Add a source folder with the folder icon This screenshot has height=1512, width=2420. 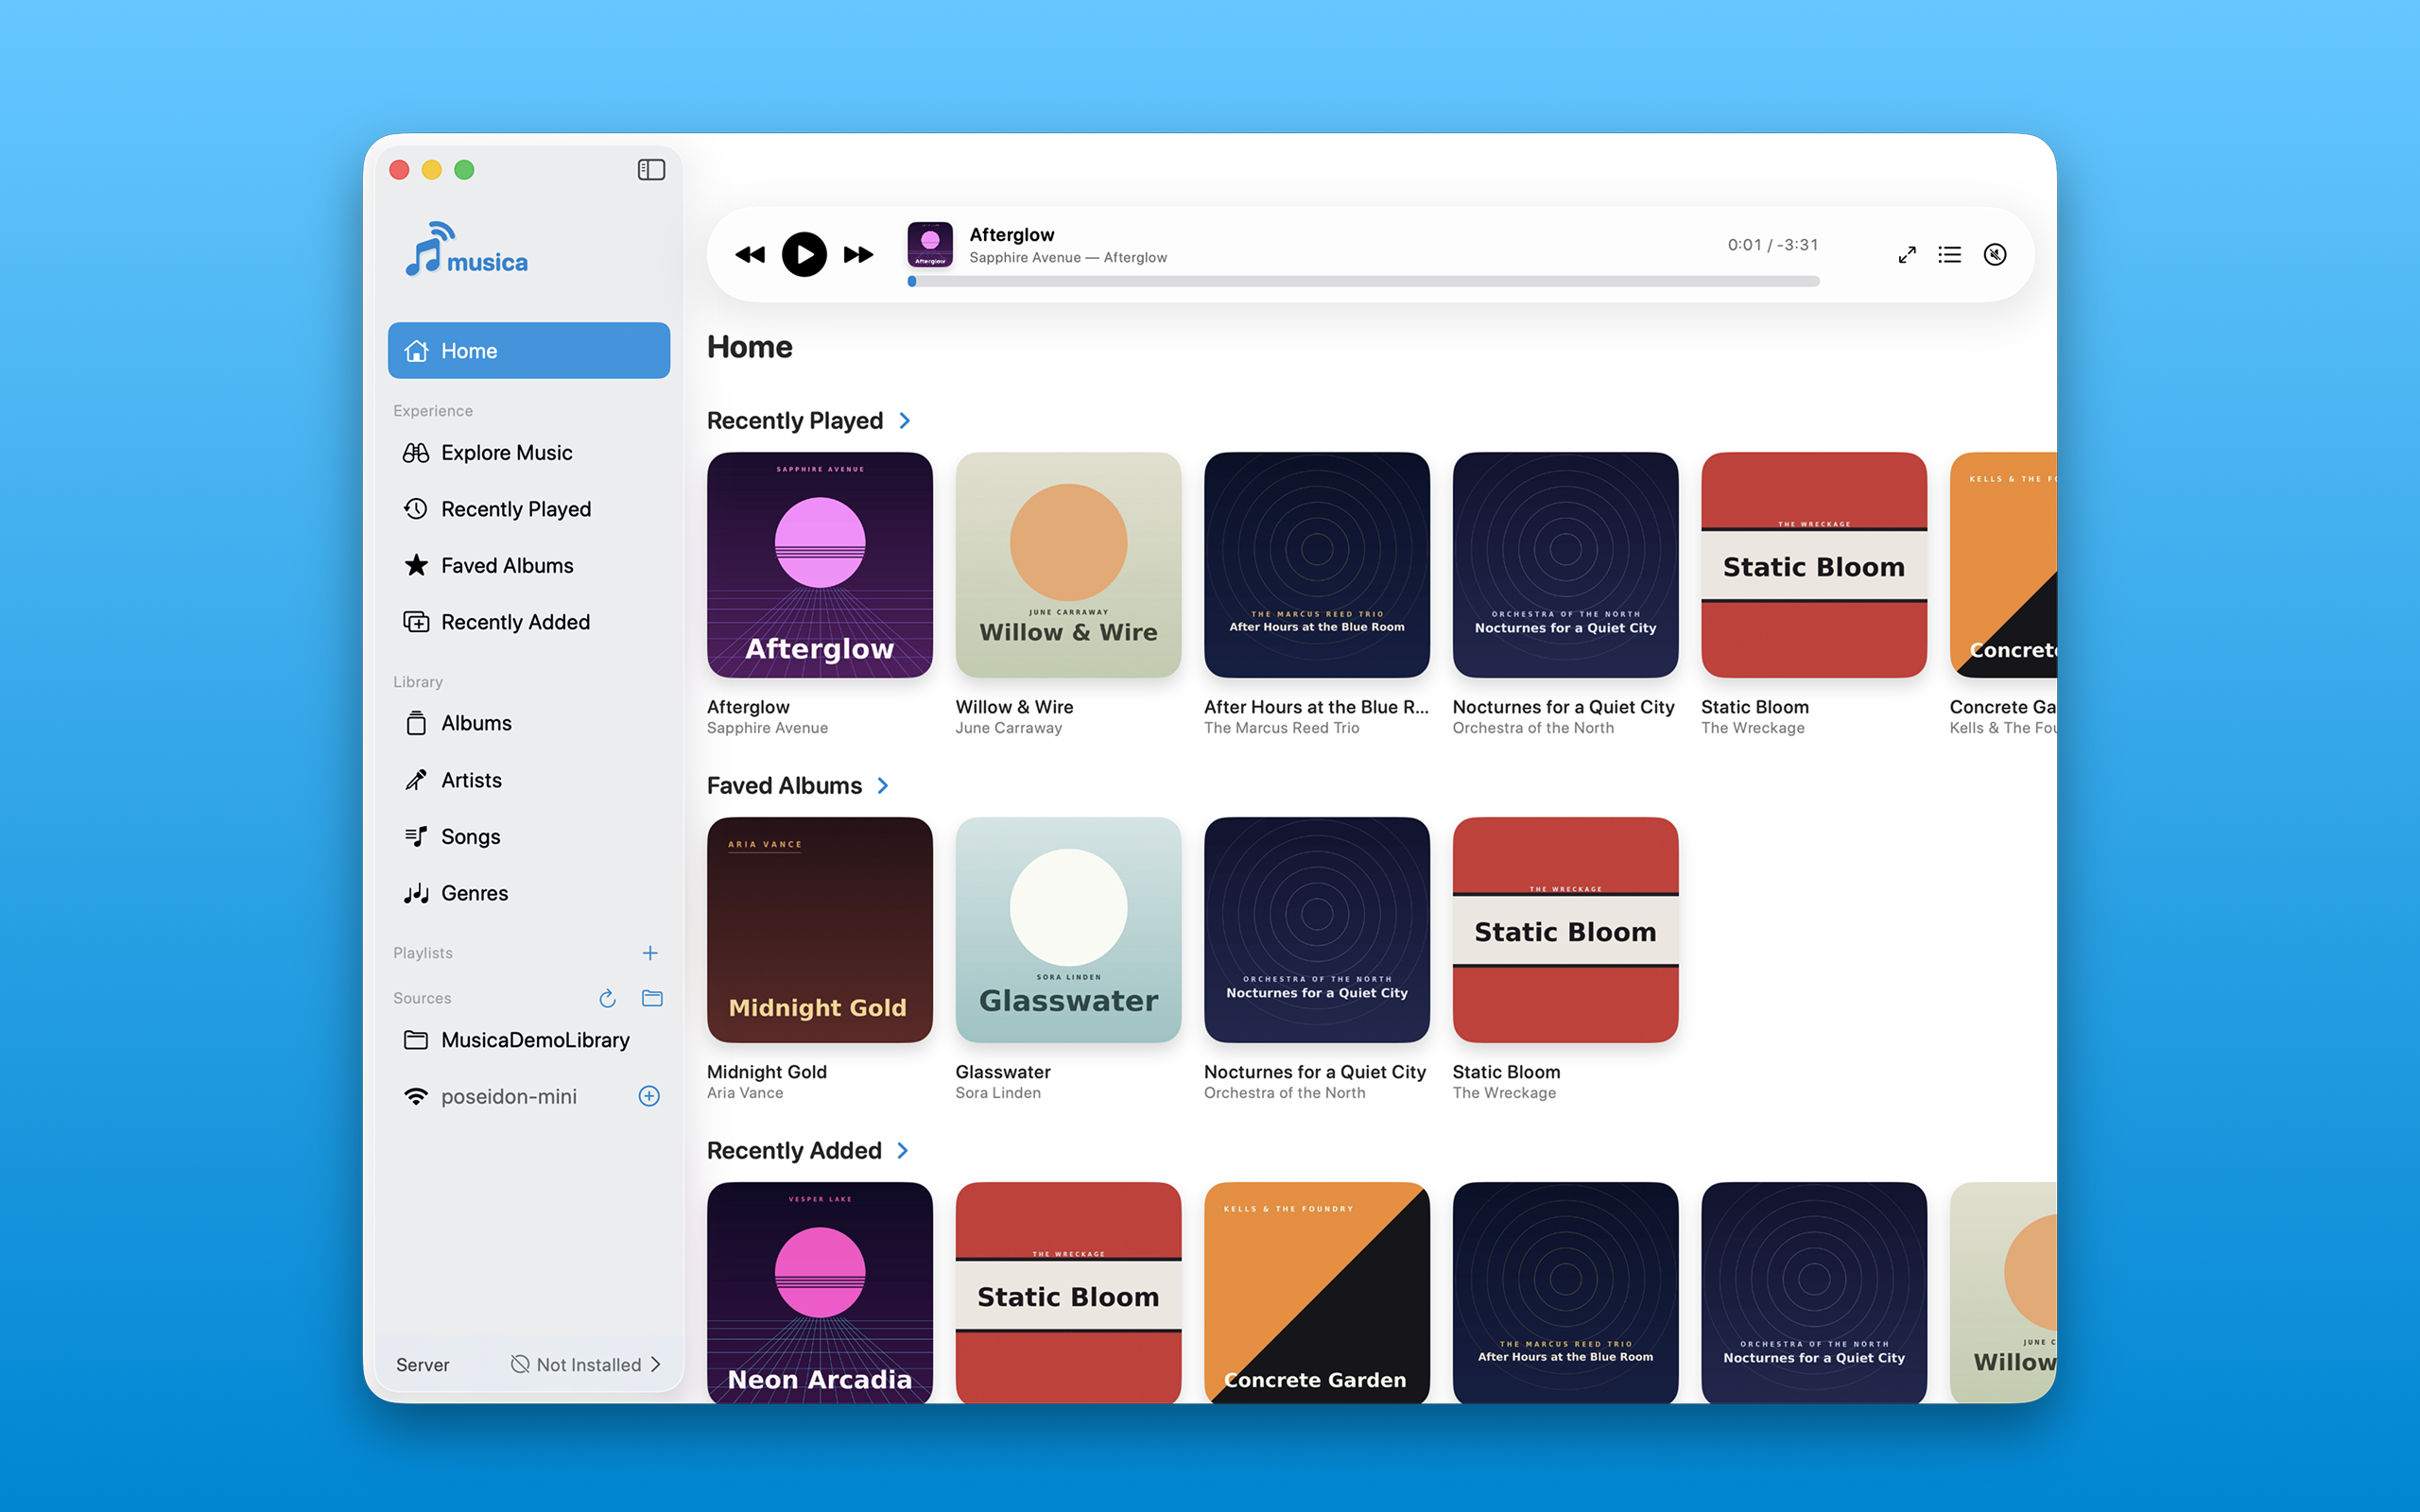tap(652, 998)
